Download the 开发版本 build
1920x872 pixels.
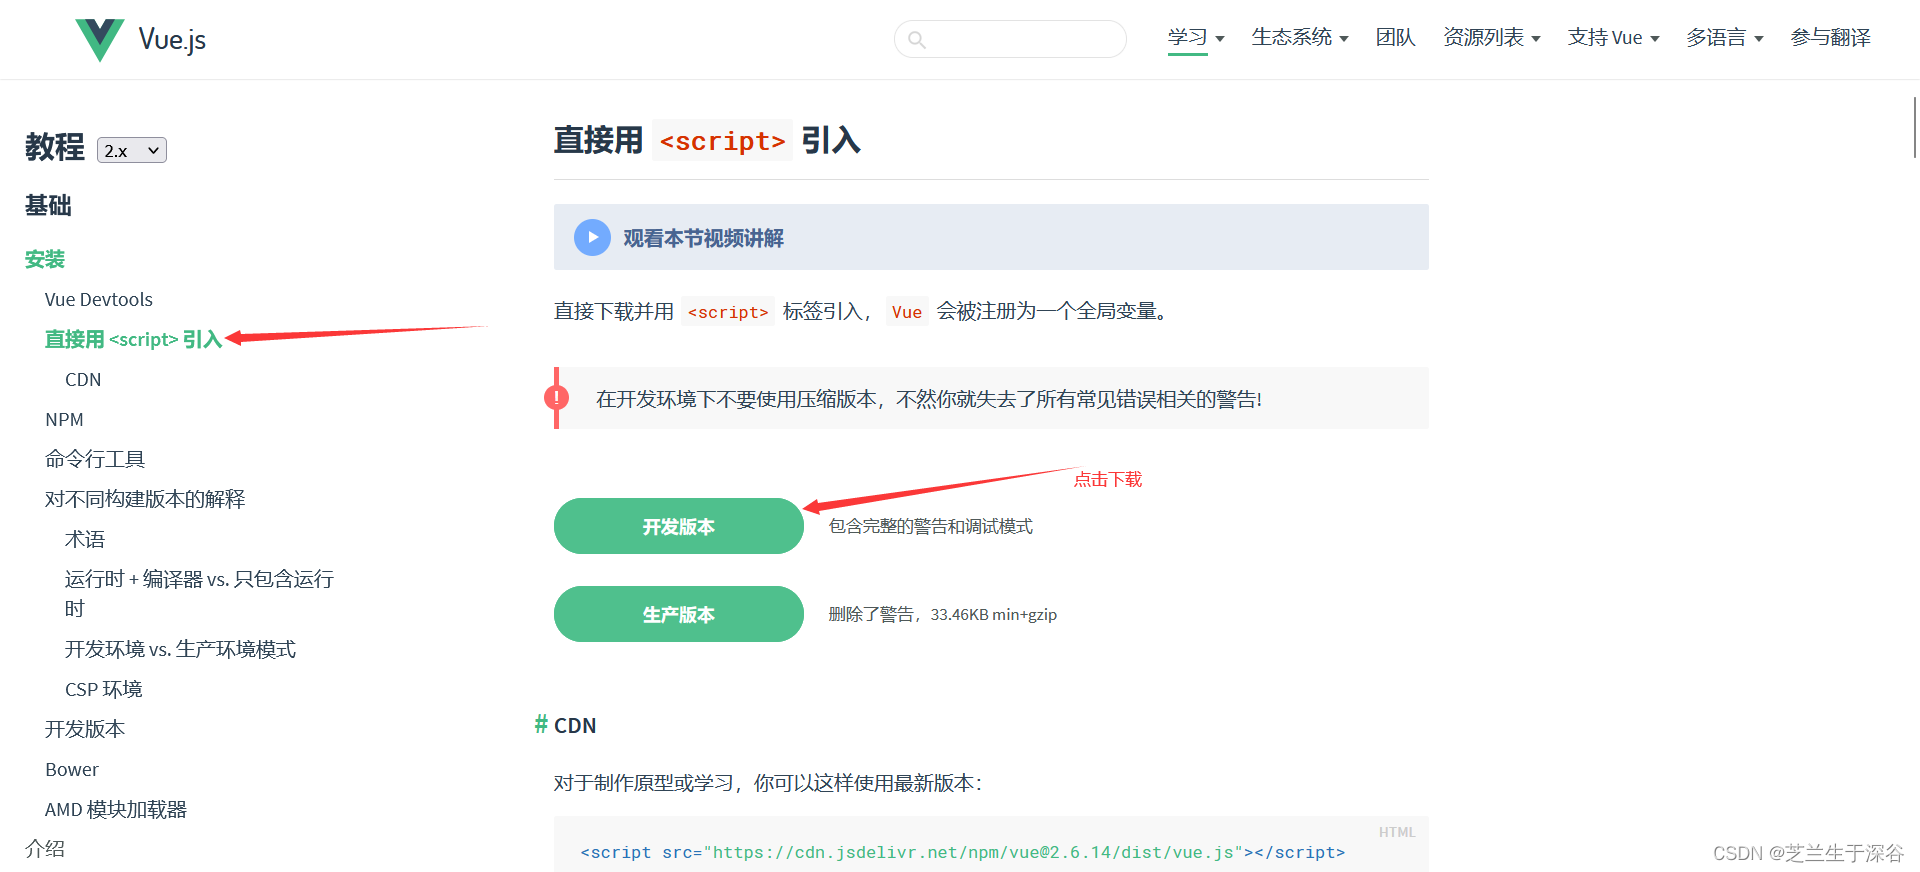click(x=678, y=526)
